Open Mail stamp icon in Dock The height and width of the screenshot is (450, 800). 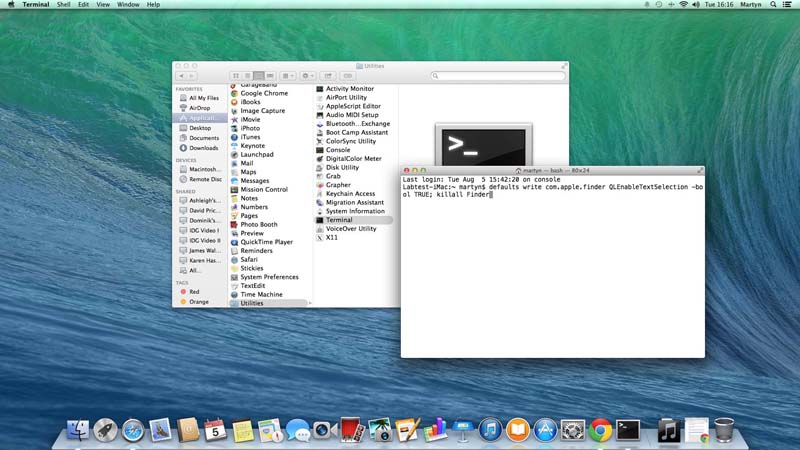click(x=160, y=430)
